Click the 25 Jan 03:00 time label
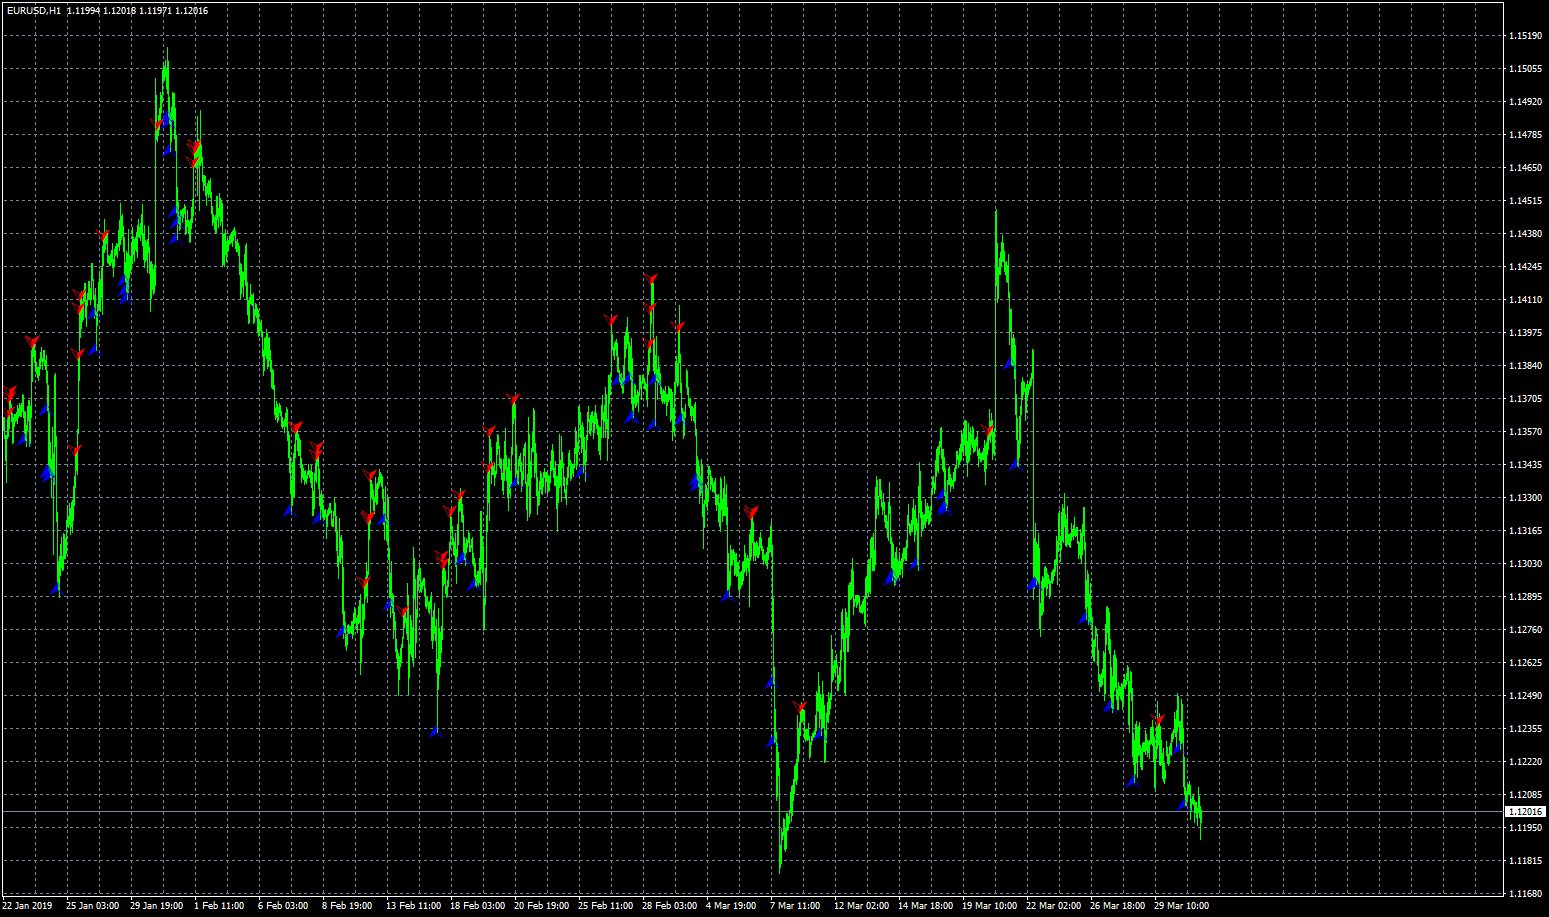Image resolution: width=1549 pixels, height=917 pixels. (92, 906)
